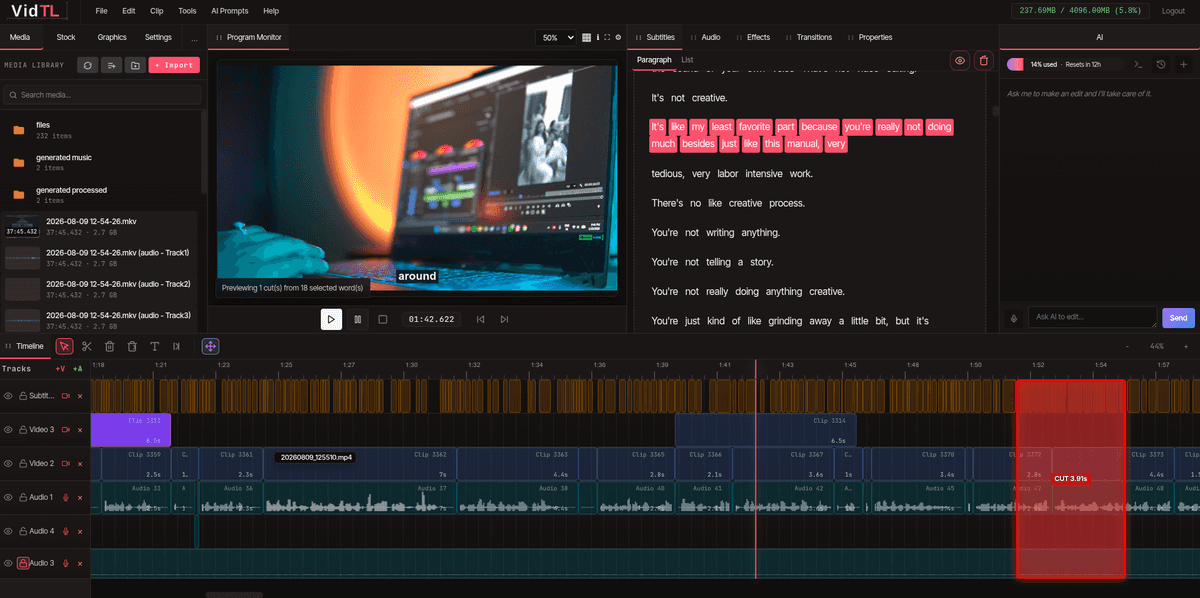This screenshot has width=1200, height=598.
Task: Open the Effects panel tab
Action: pyautogui.click(x=758, y=37)
